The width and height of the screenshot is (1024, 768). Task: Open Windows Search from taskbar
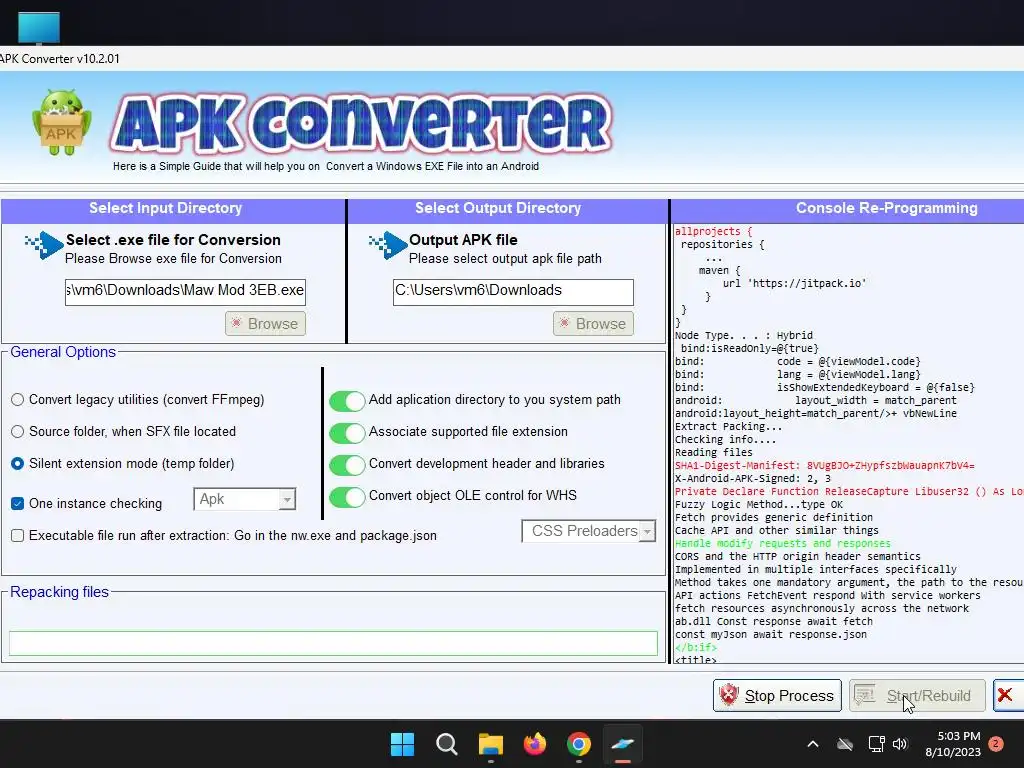click(447, 744)
